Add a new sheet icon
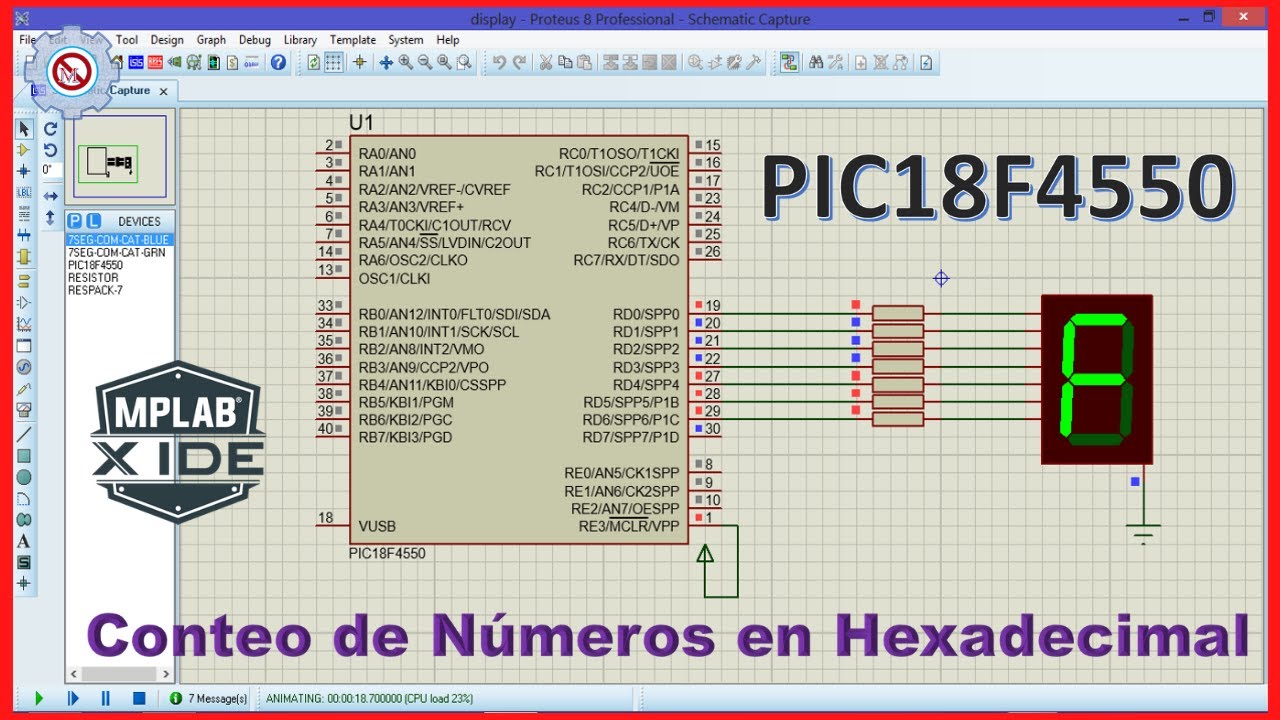1280x720 pixels. [x=861, y=62]
